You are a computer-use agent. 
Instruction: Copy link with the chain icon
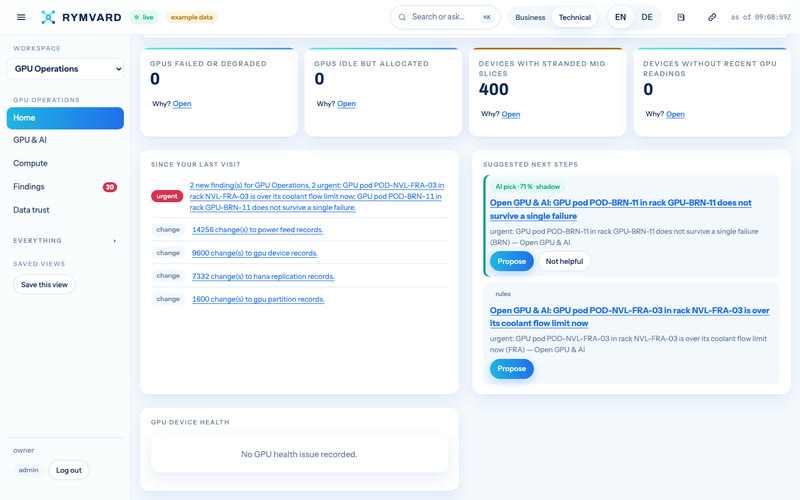pos(712,17)
